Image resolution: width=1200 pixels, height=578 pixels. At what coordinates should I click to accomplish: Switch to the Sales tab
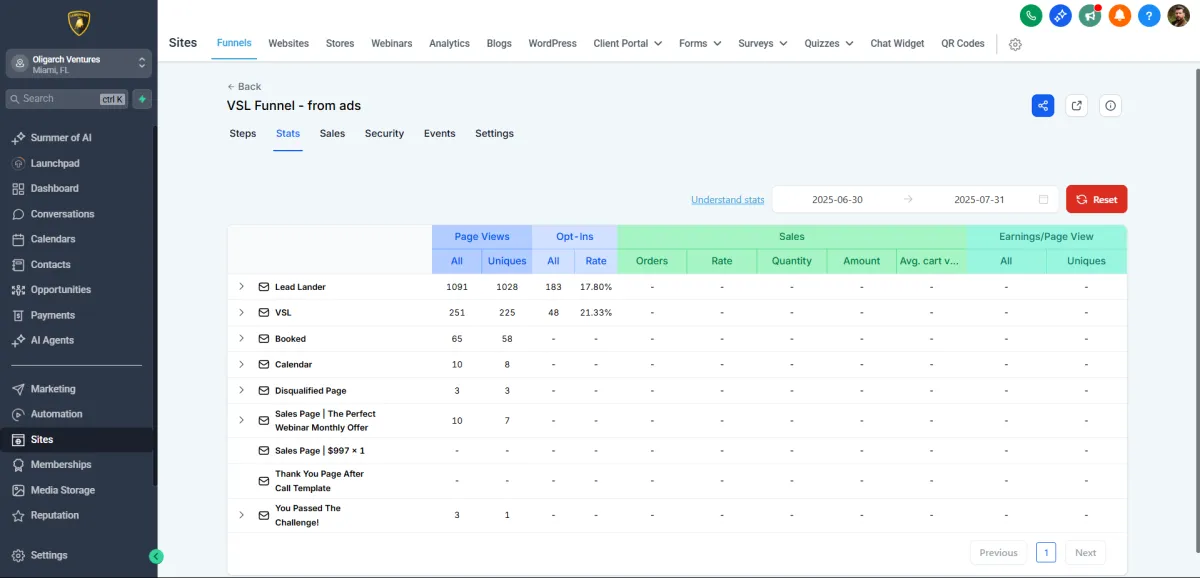pos(332,134)
